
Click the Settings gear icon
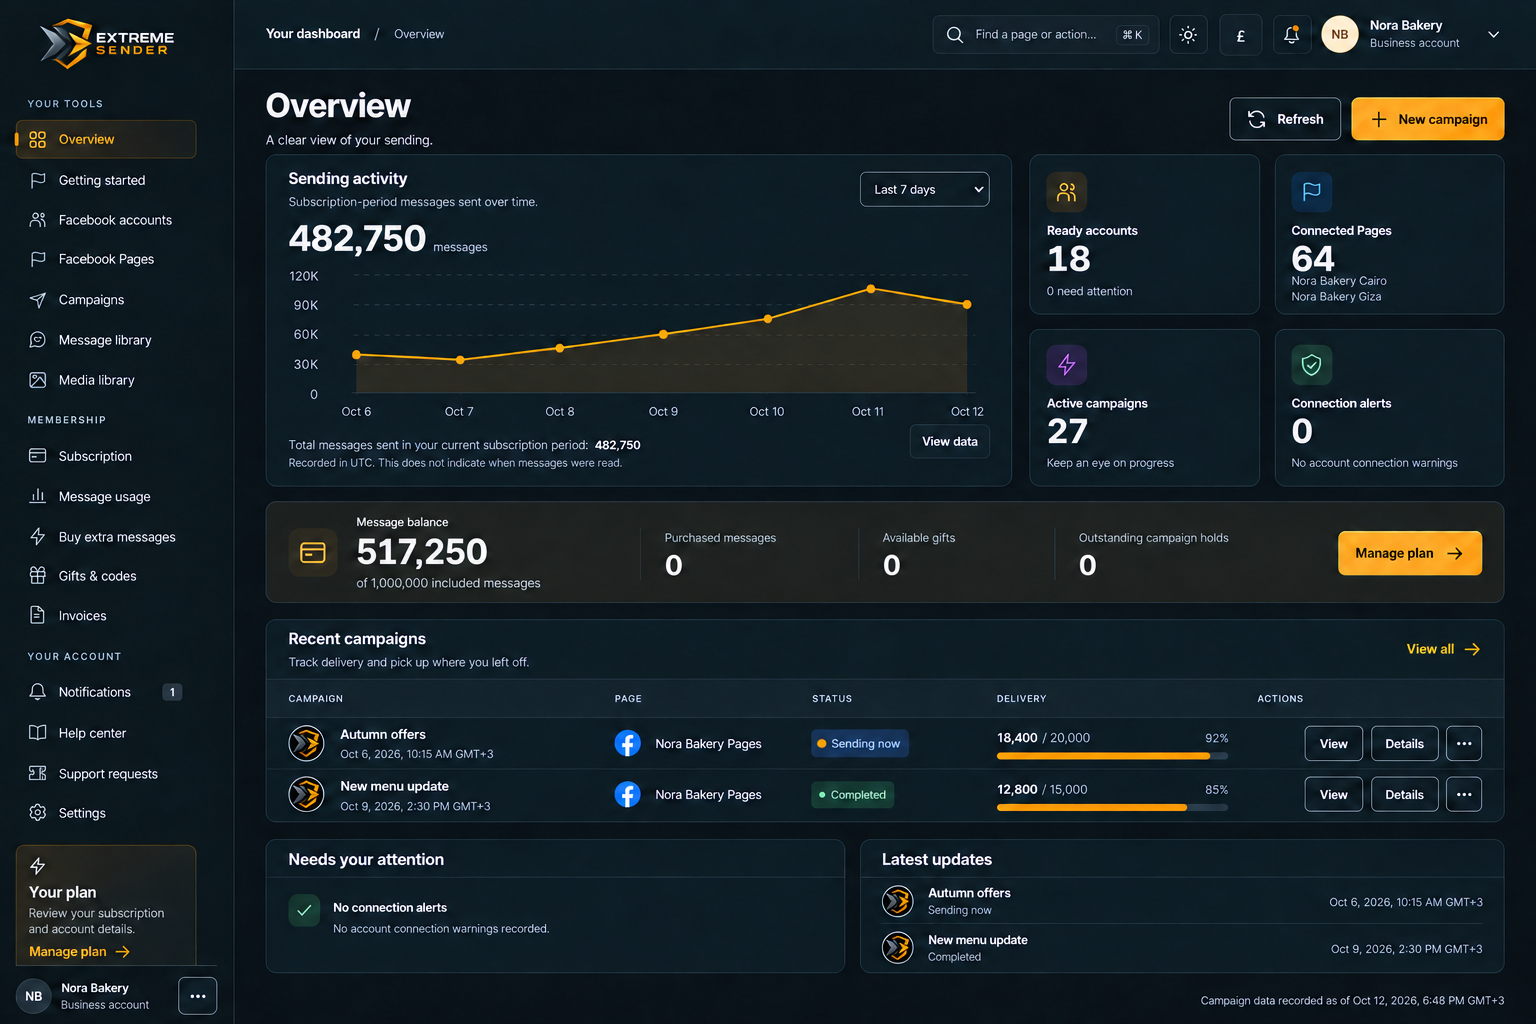coord(38,813)
